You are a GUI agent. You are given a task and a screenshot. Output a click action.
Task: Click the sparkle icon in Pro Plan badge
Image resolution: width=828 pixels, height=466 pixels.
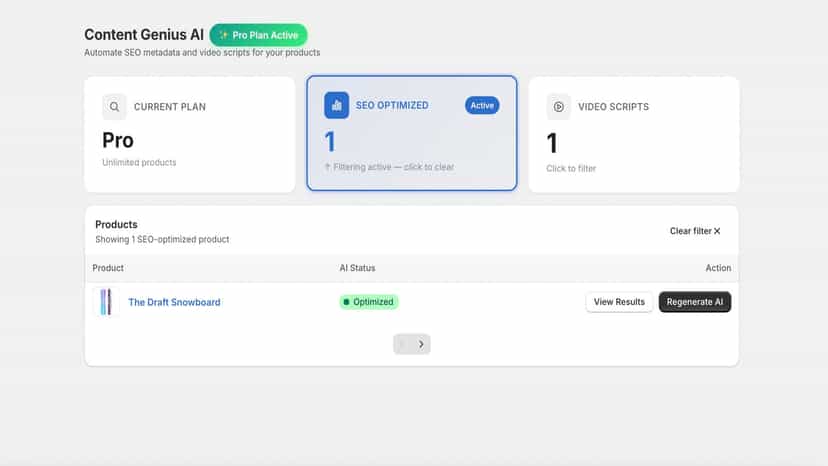coord(223,35)
